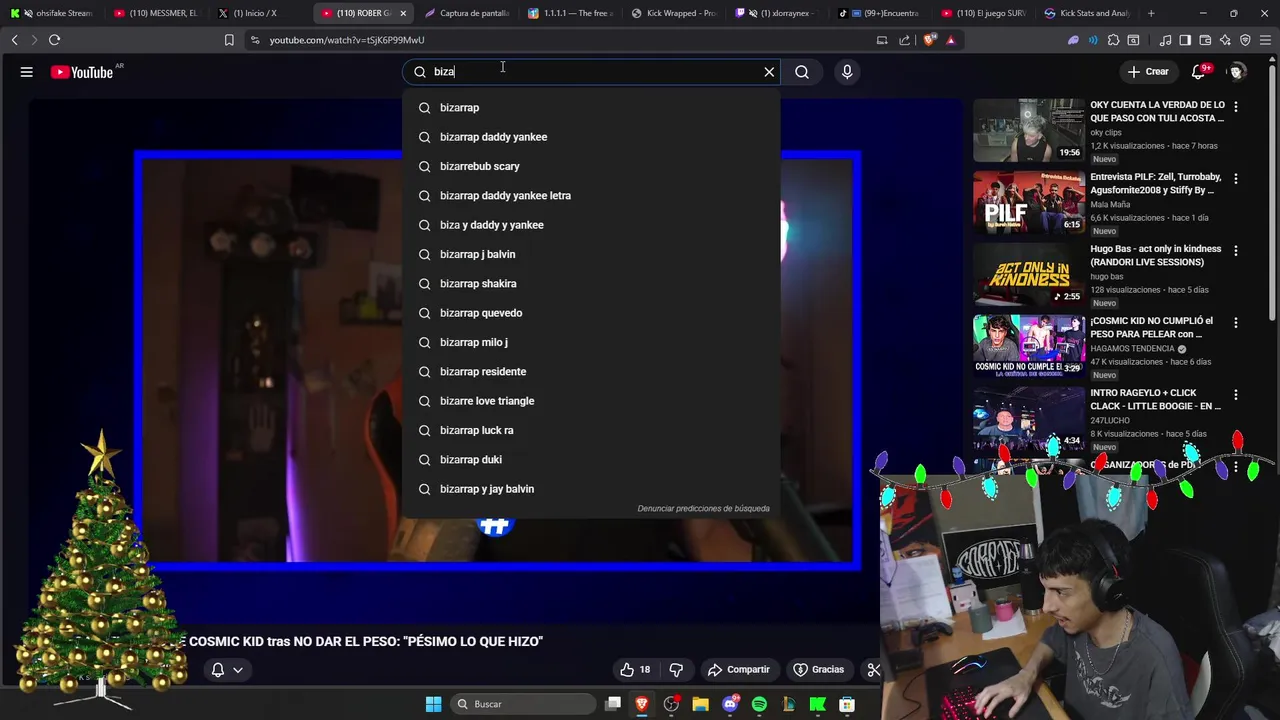This screenshot has width=1280, height=720.
Task: Select 'bizarrap y jay balvin' suggestion
Action: (x=590, y=489)
